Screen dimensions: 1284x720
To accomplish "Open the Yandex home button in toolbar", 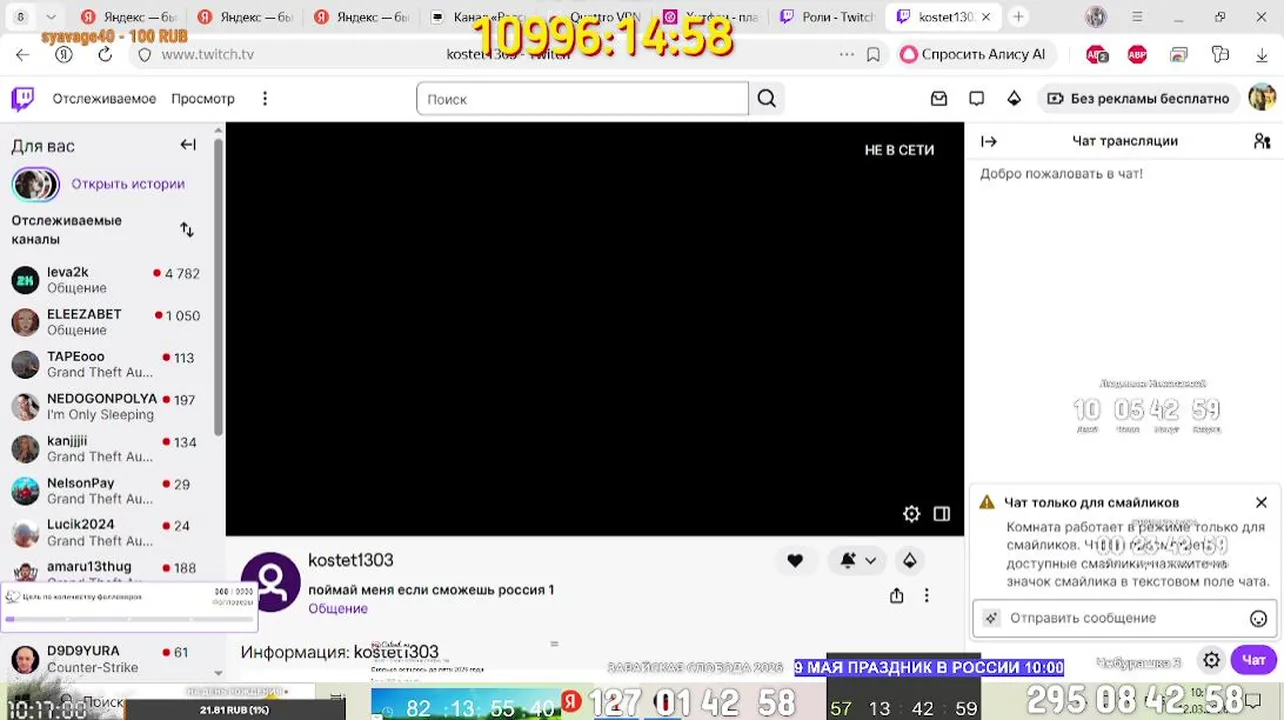I will coord(64,55).
